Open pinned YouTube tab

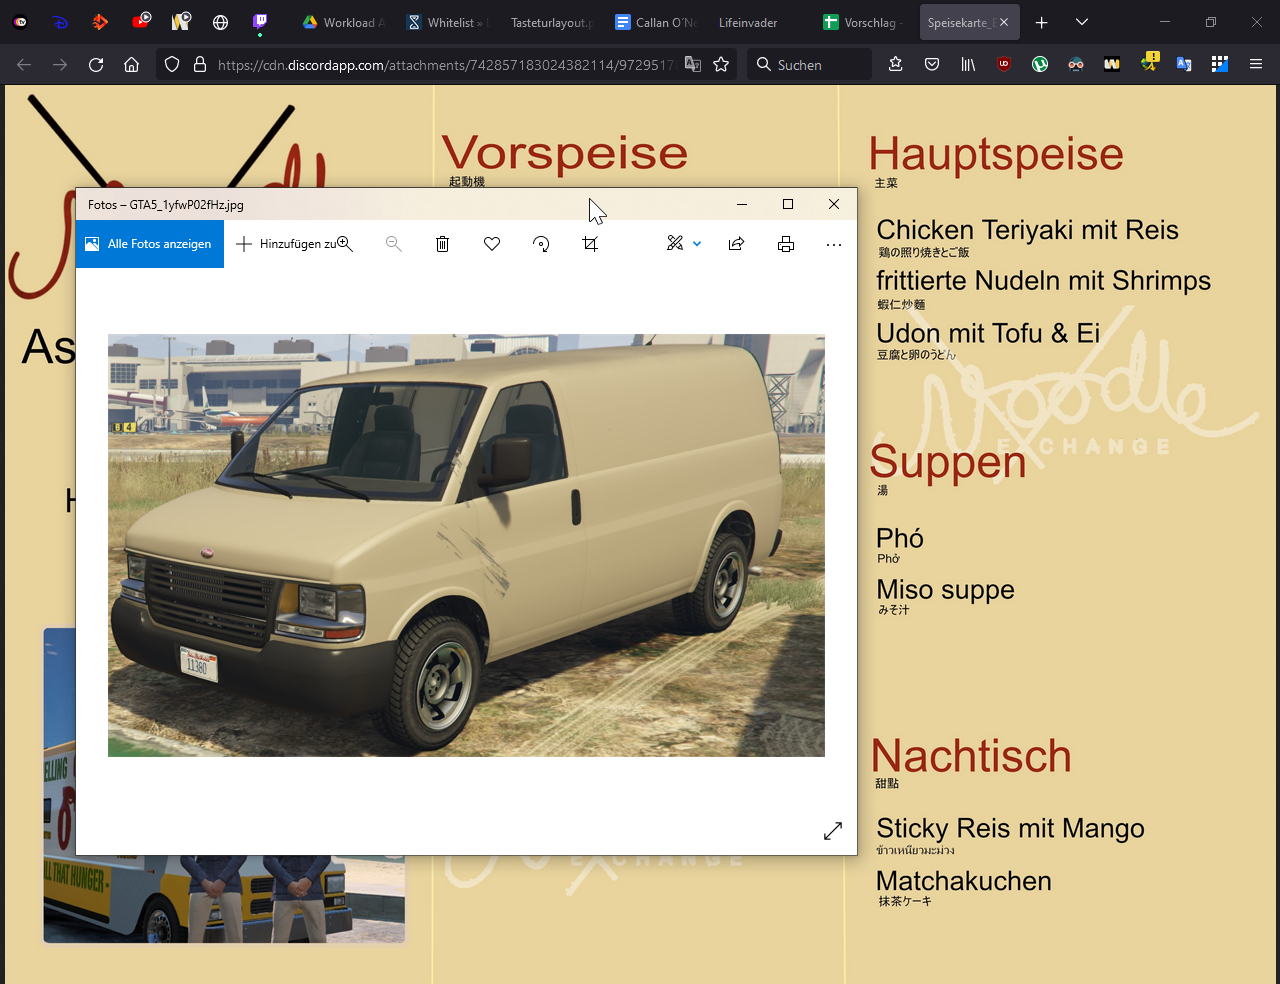pos(140,22)
